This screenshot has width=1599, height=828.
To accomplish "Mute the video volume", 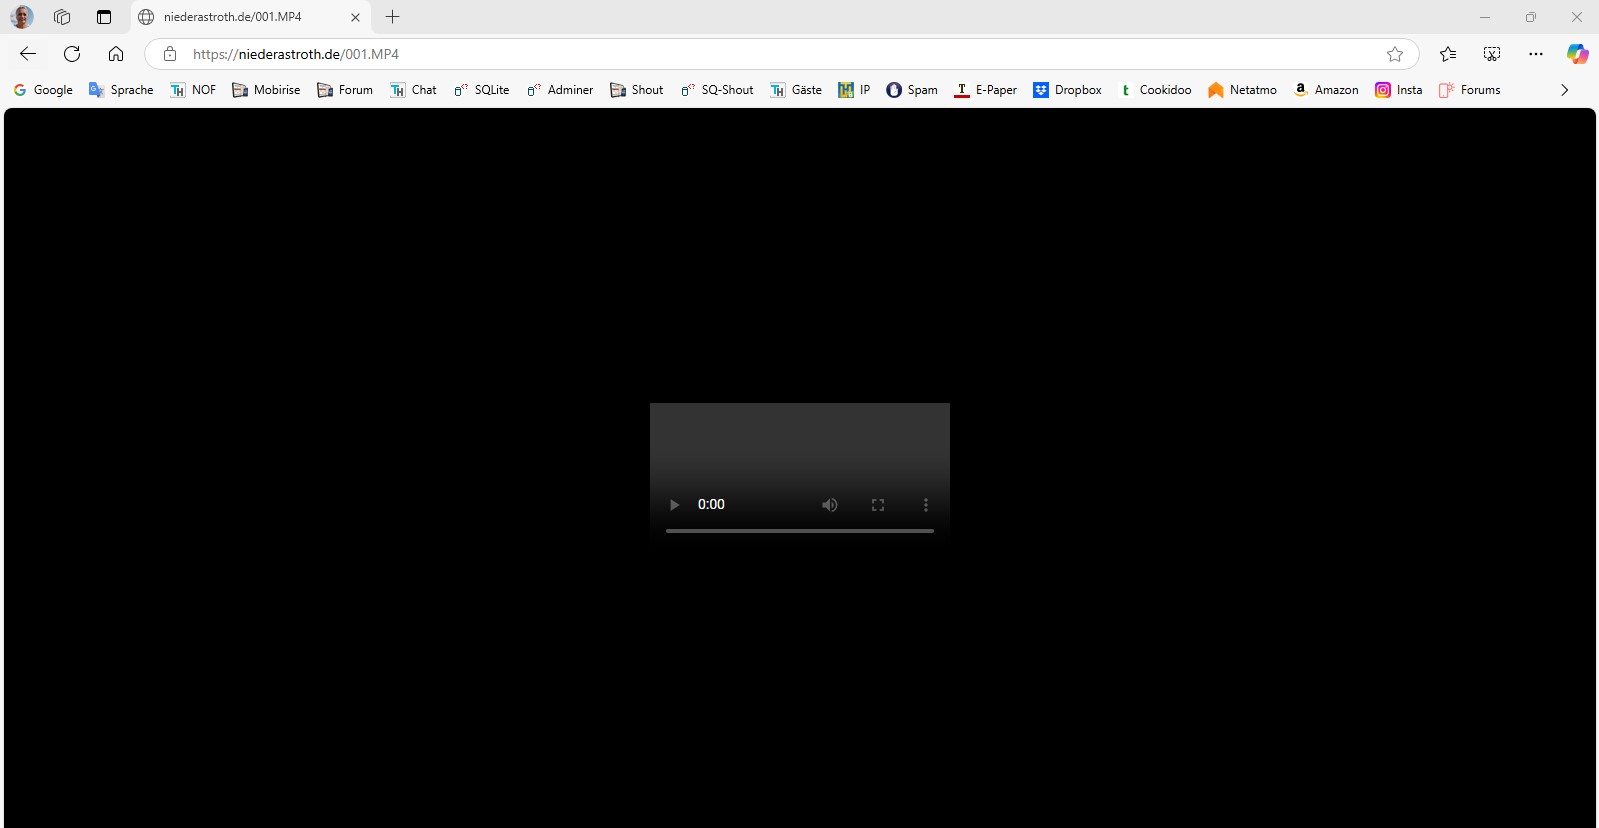I will (x=830, y=505).
